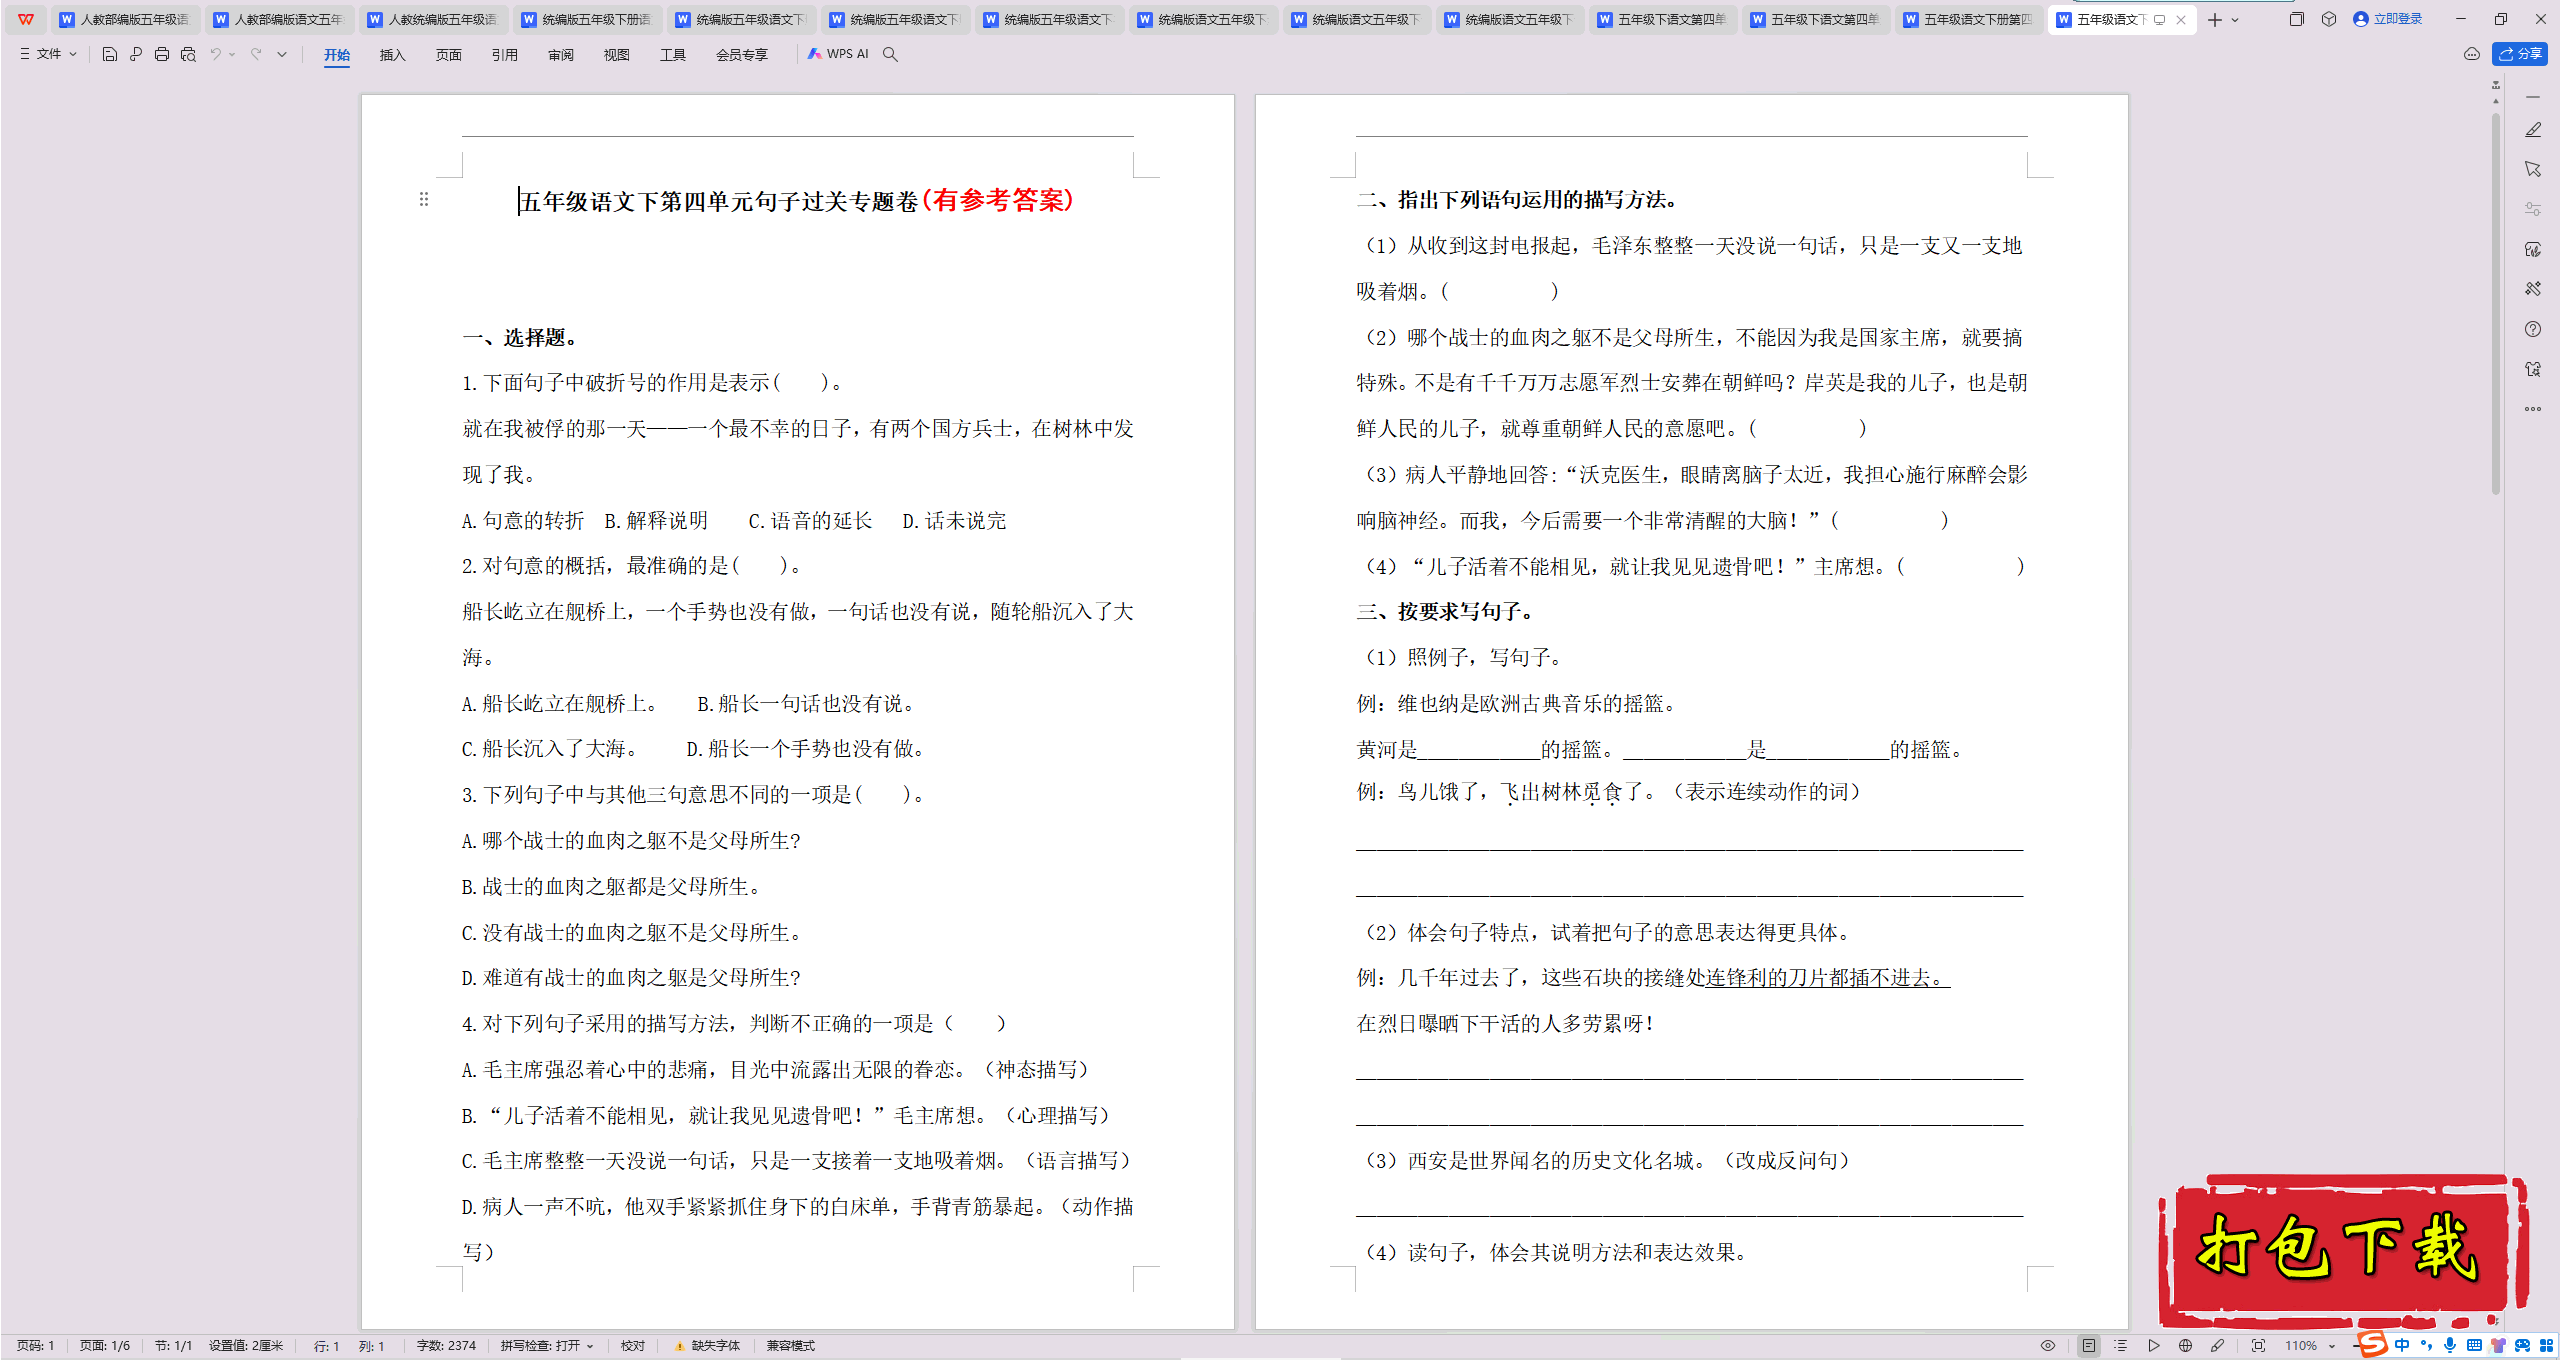
Task: Select the 引用 ribbon tab
Action: [504, 55]
